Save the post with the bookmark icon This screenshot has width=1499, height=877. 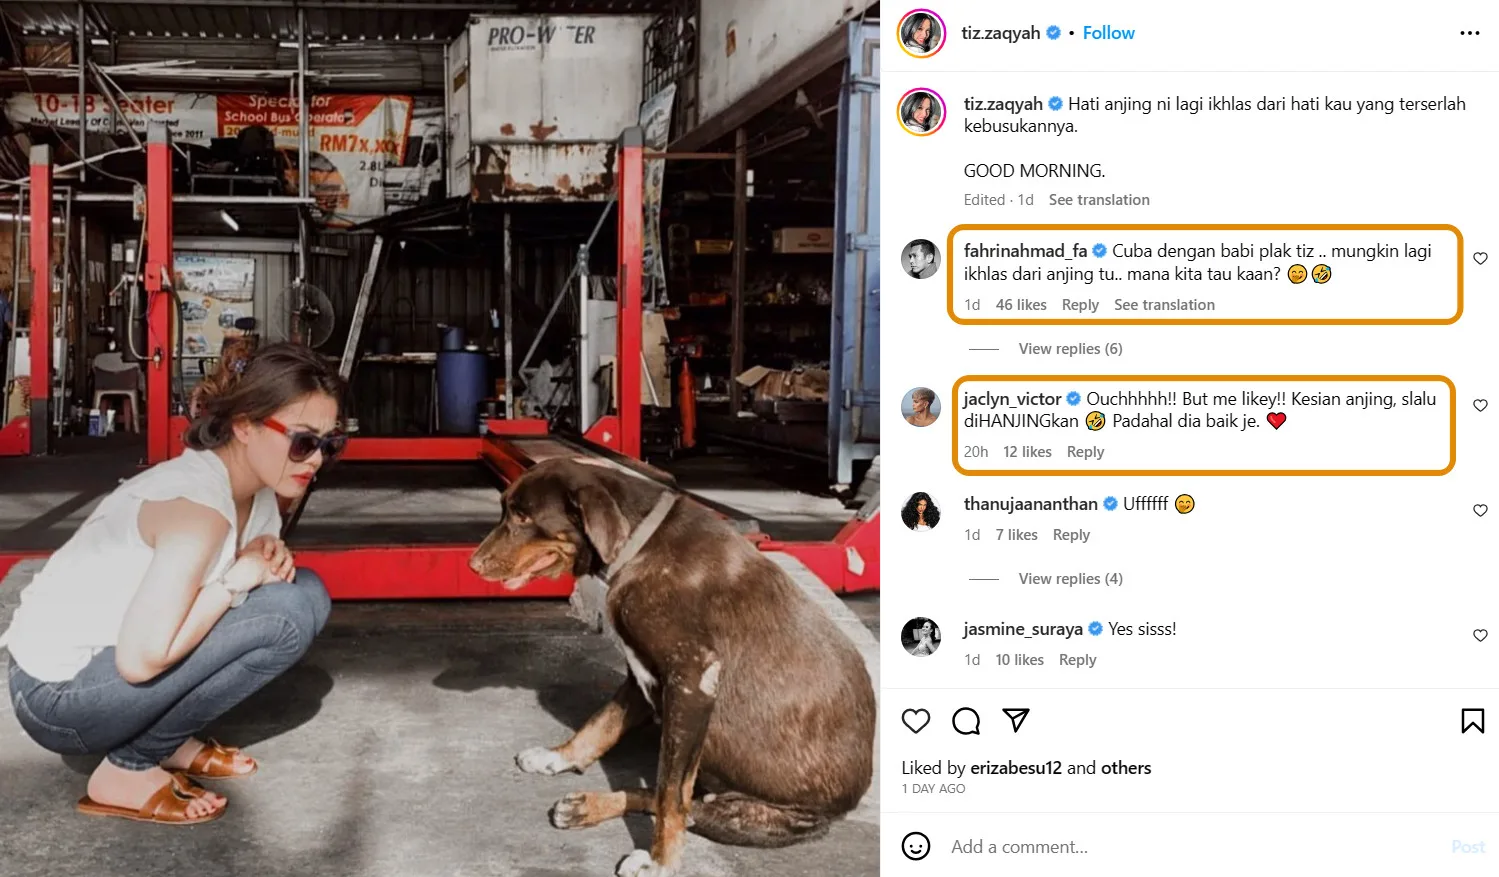1472,721
